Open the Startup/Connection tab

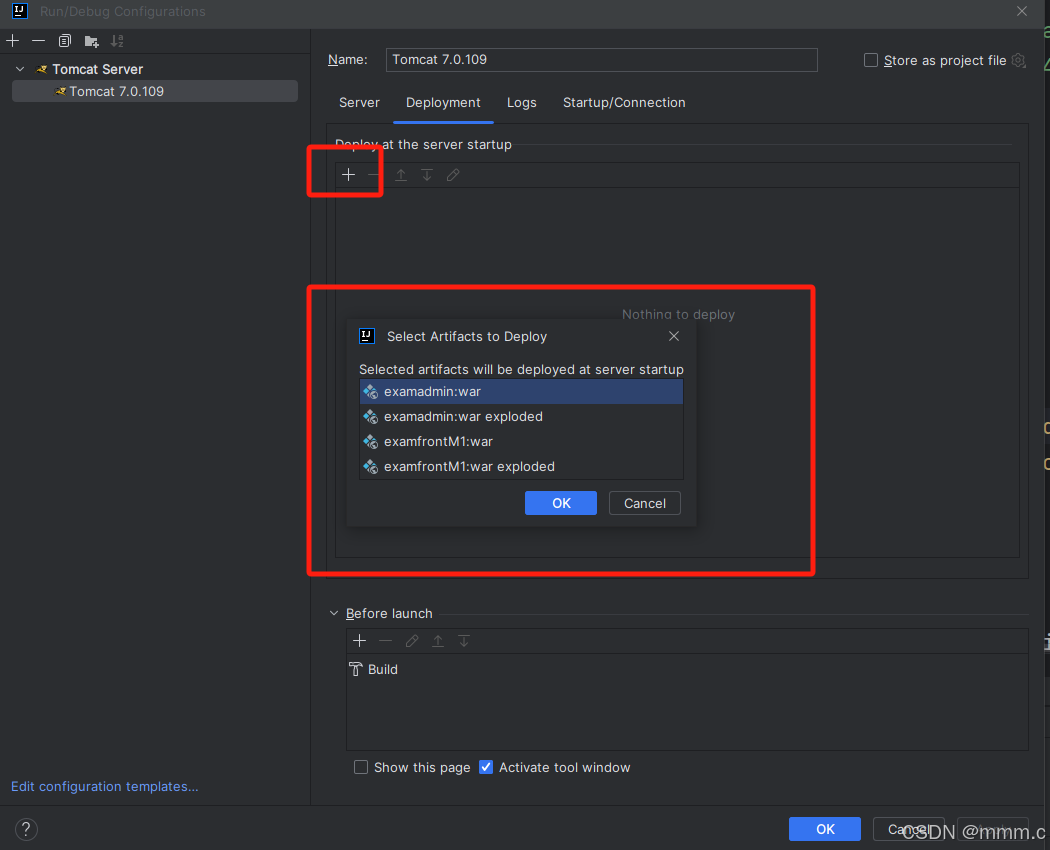pyautogui.click(x=624, y=102)
